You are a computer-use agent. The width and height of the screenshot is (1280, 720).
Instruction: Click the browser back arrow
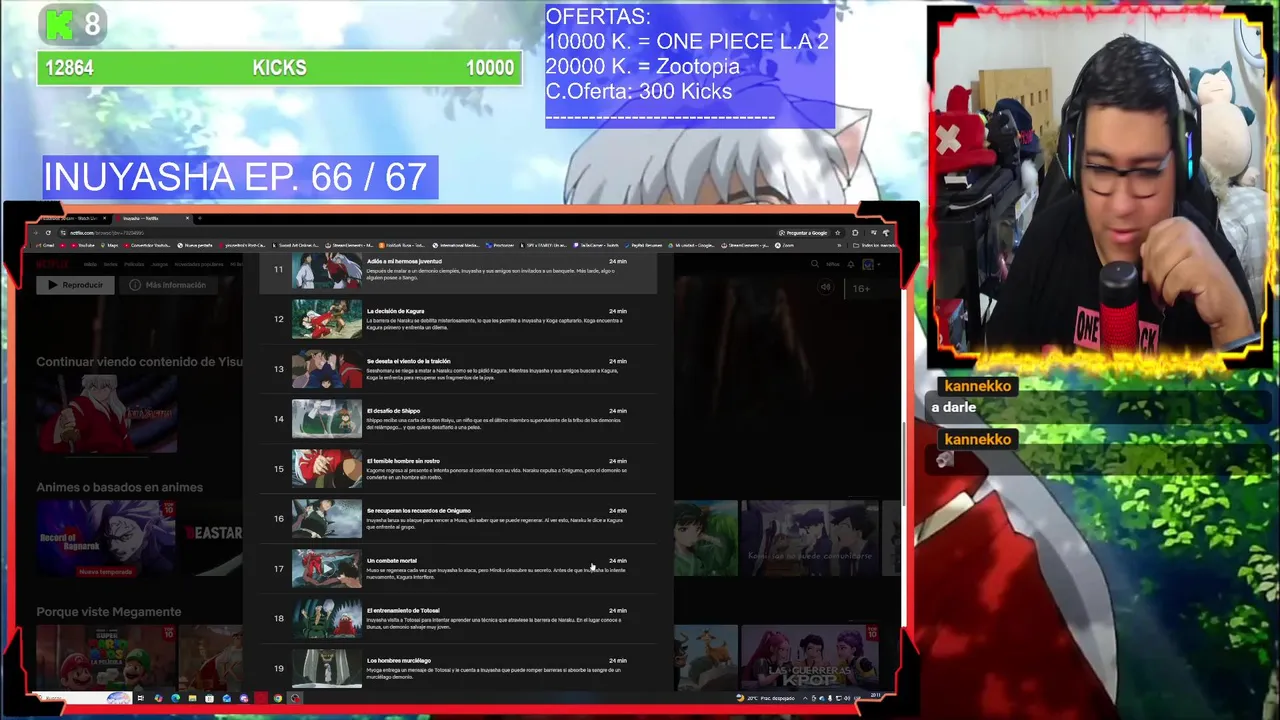coord(35,233)
